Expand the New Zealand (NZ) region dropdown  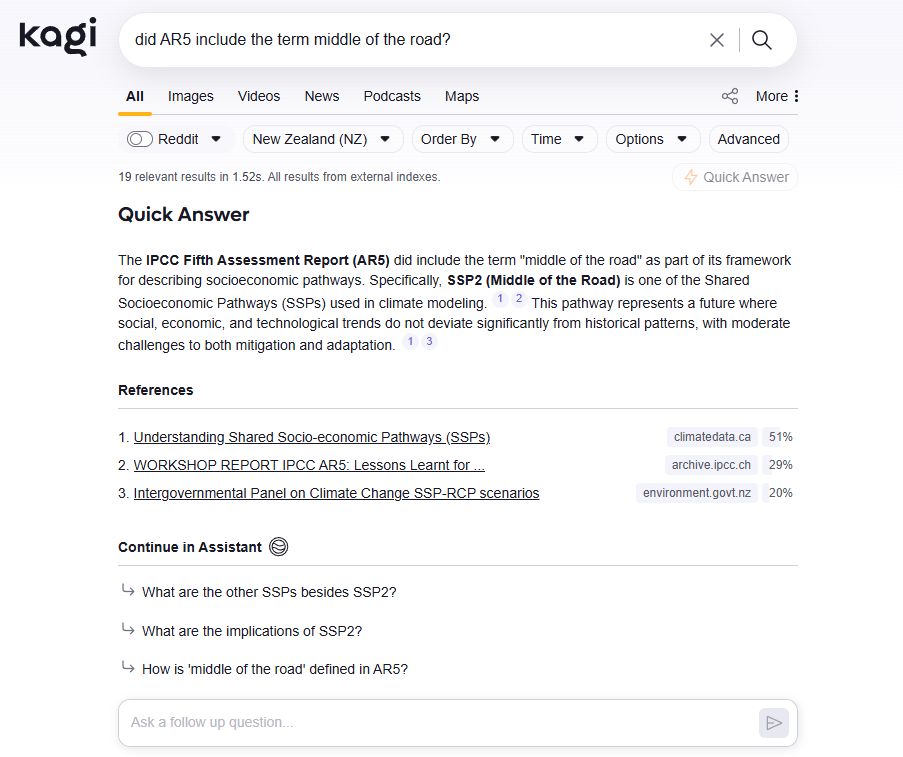(322, 139)
